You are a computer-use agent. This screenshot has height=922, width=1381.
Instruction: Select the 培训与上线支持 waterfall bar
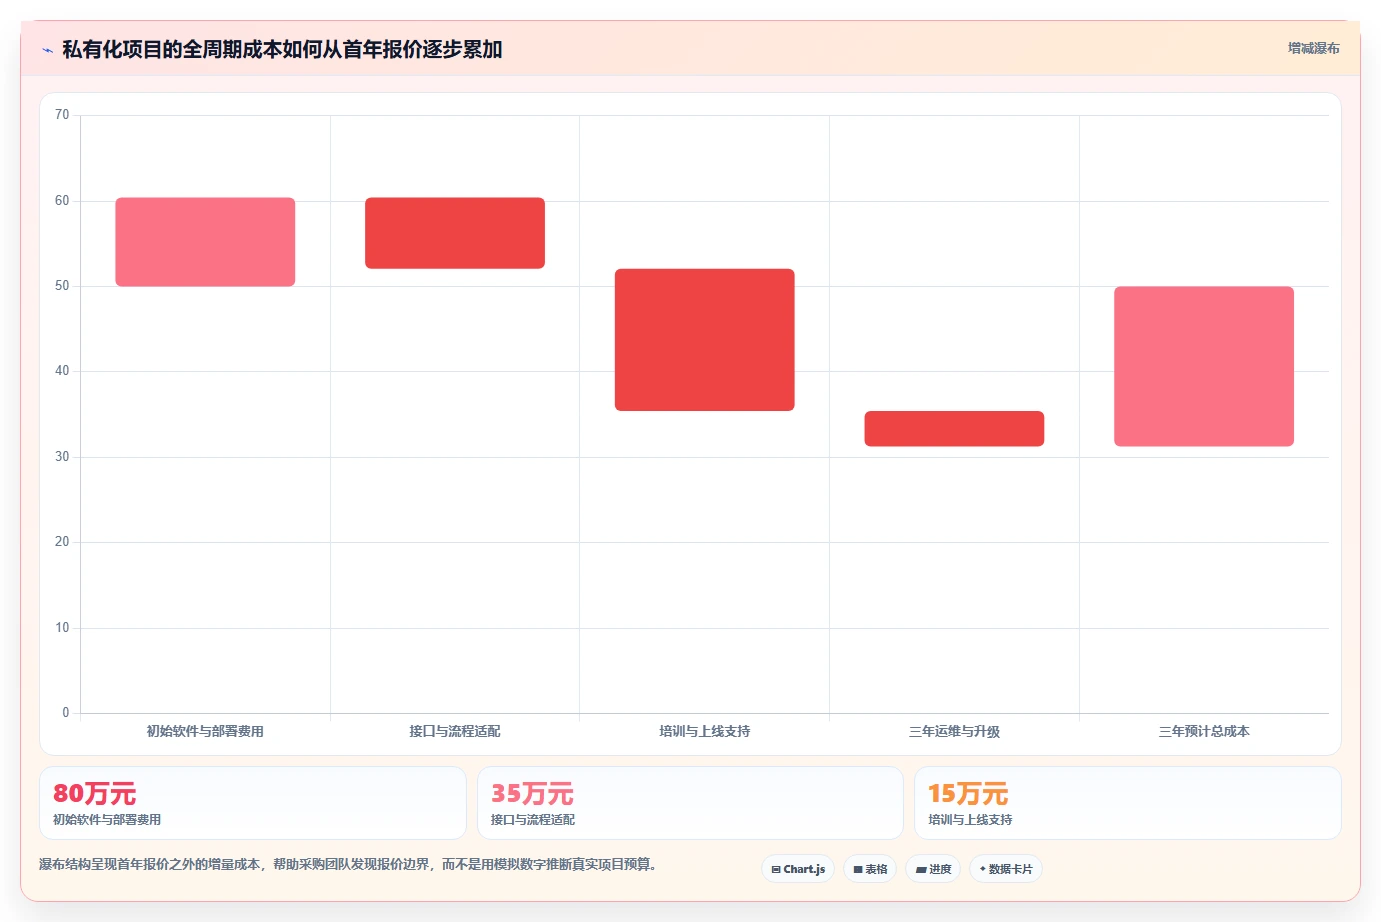click(x=705, y=340)
